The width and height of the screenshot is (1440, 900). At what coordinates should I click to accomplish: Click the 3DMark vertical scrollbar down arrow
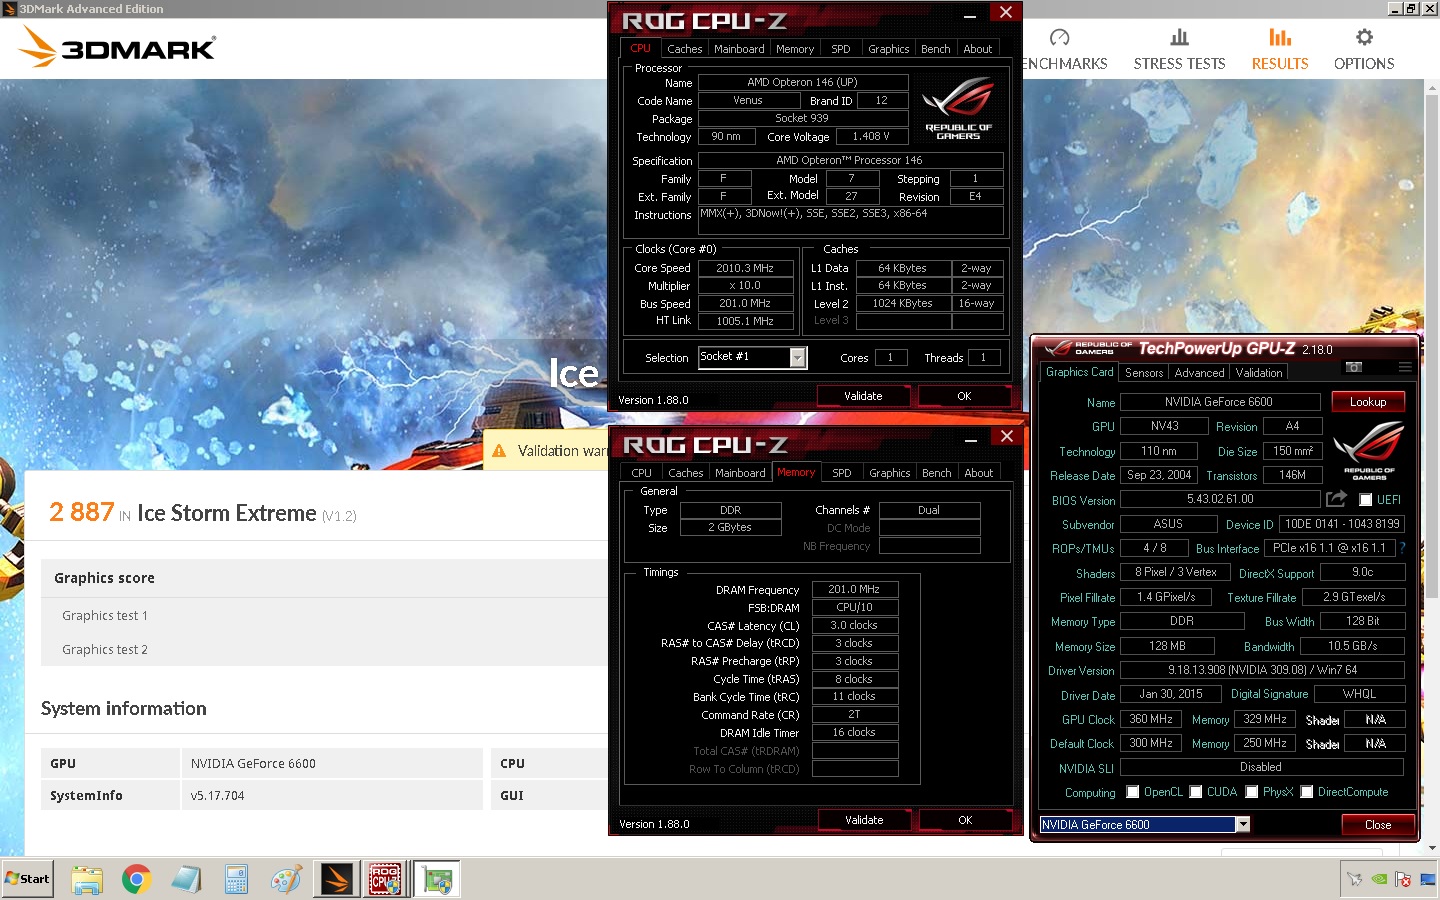coord(1432,848)
